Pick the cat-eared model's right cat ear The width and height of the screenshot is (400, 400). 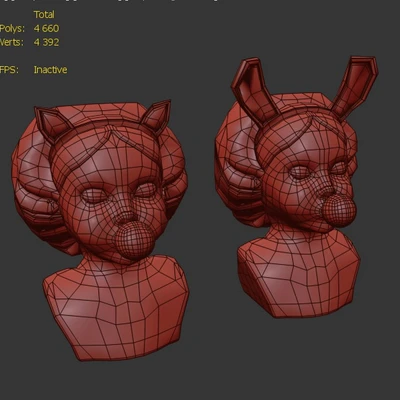(x=156, y=116)
